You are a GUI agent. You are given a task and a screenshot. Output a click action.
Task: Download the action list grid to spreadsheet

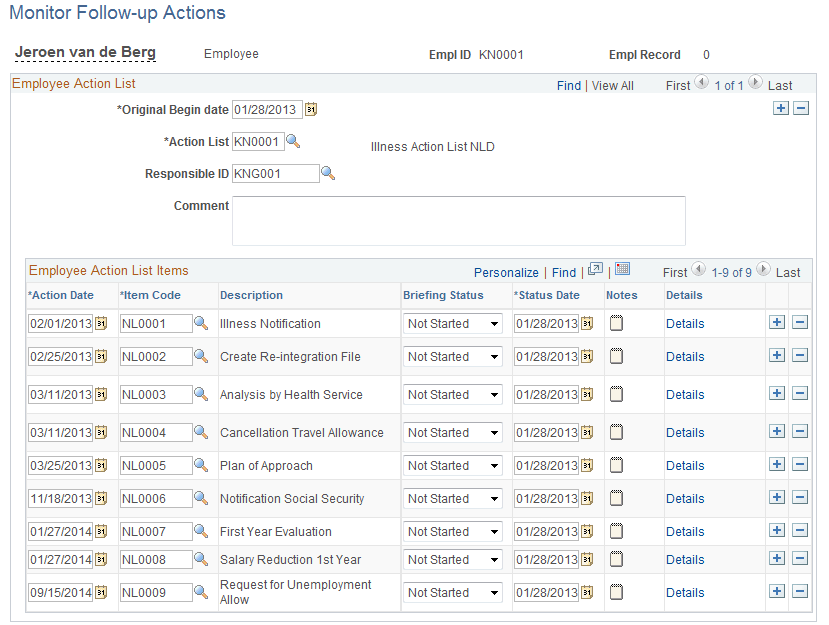(x=622, y=271)
